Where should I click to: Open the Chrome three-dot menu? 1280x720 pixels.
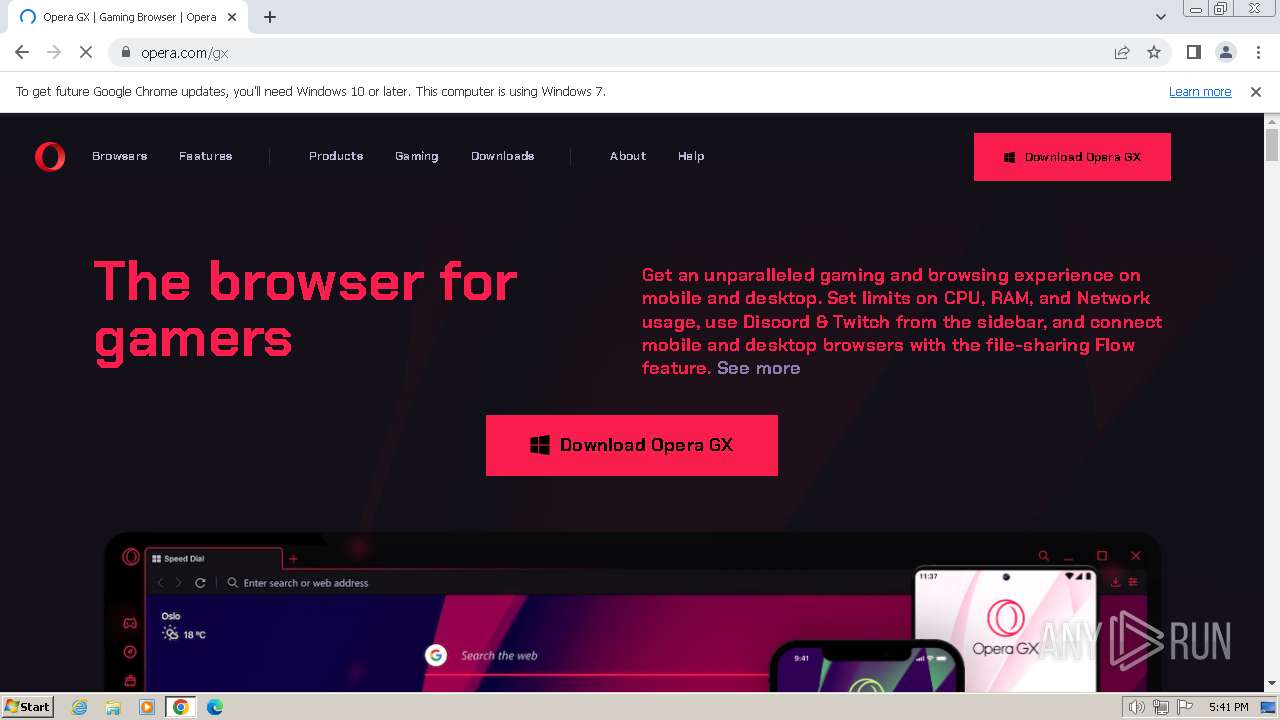coord(1257,53)
